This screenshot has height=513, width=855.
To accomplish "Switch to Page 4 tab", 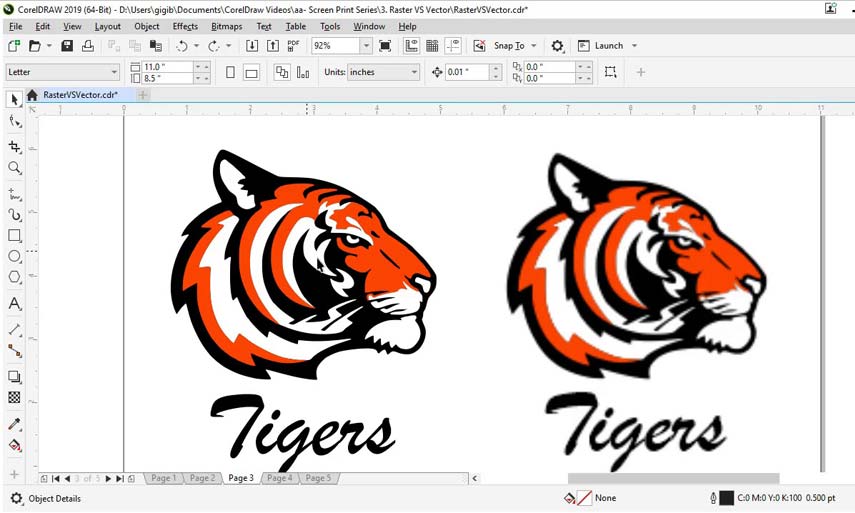I will click(280, 478).
